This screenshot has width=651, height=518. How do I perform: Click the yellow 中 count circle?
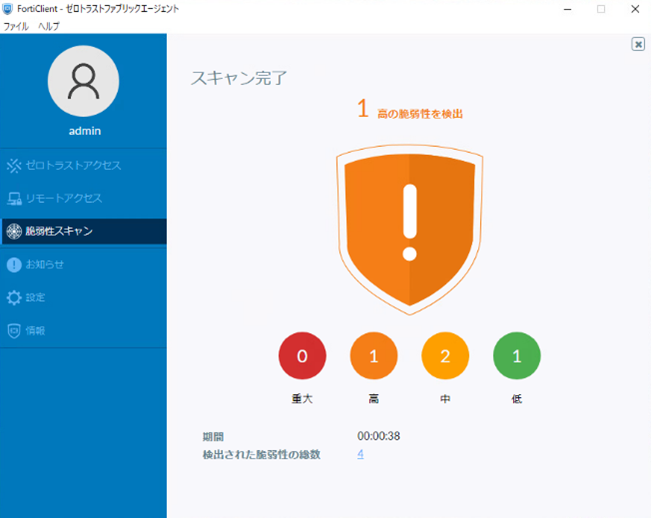[x=445, y=356]
